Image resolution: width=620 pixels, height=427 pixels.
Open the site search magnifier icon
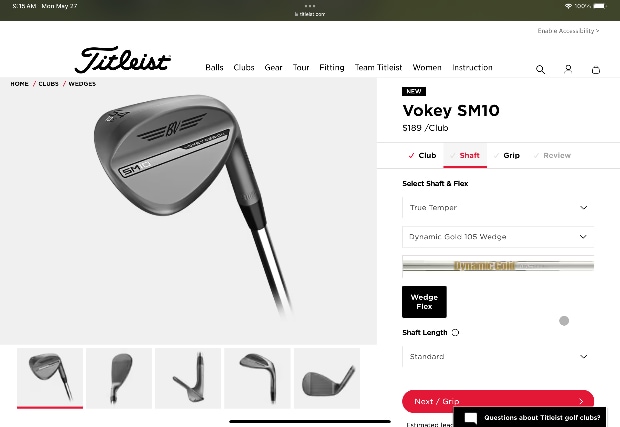(540, 70)
